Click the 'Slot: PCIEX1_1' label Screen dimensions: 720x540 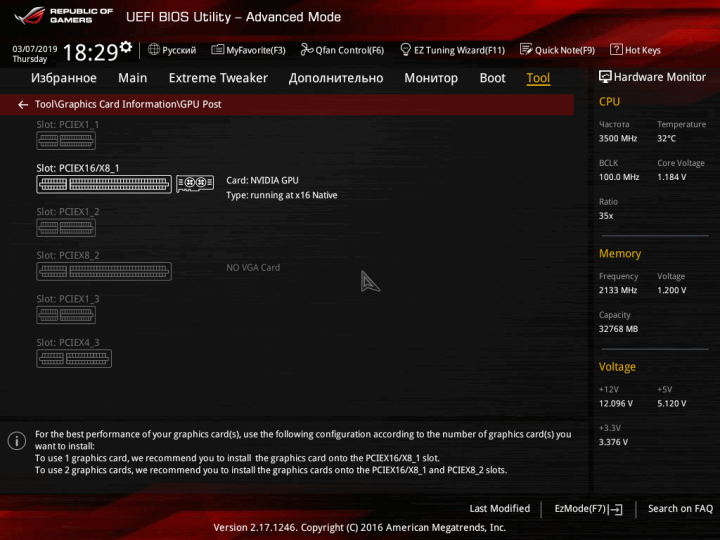coord(68,124)
